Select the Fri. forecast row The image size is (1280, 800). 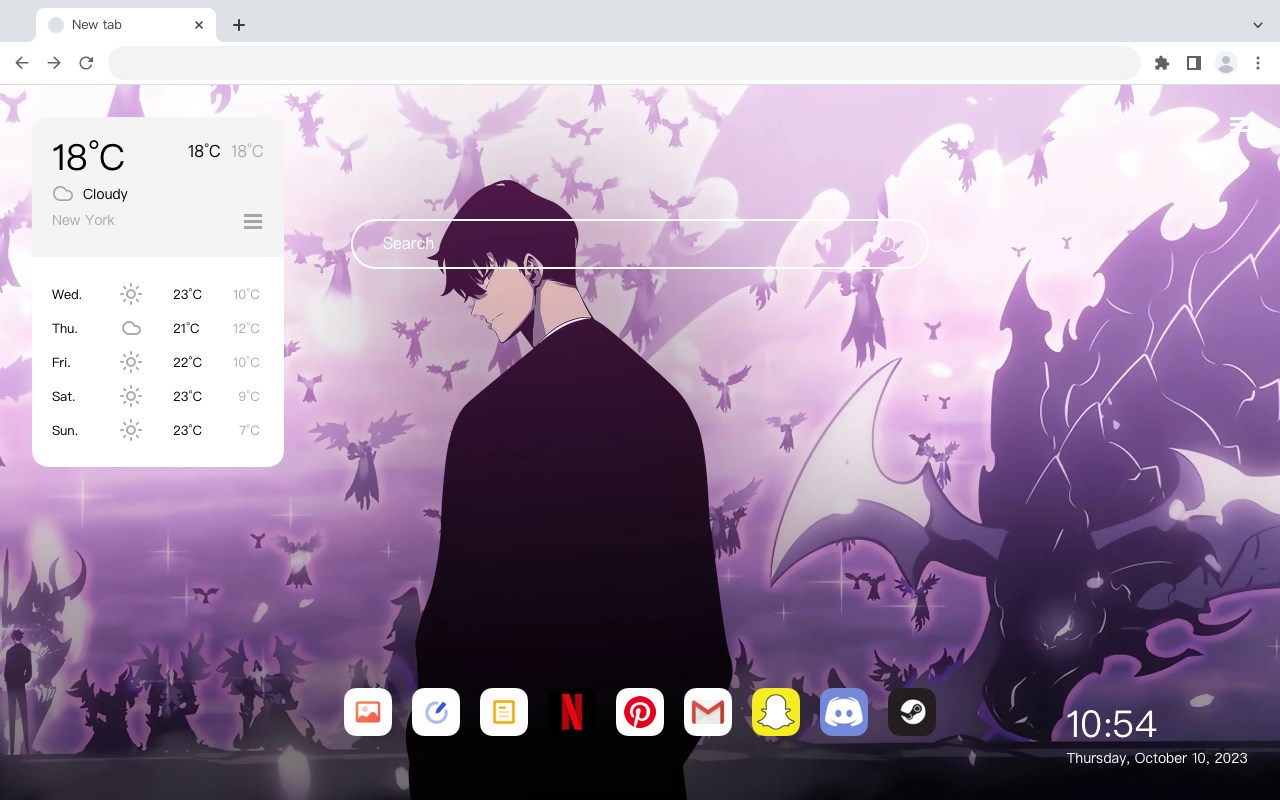point(158,362)
